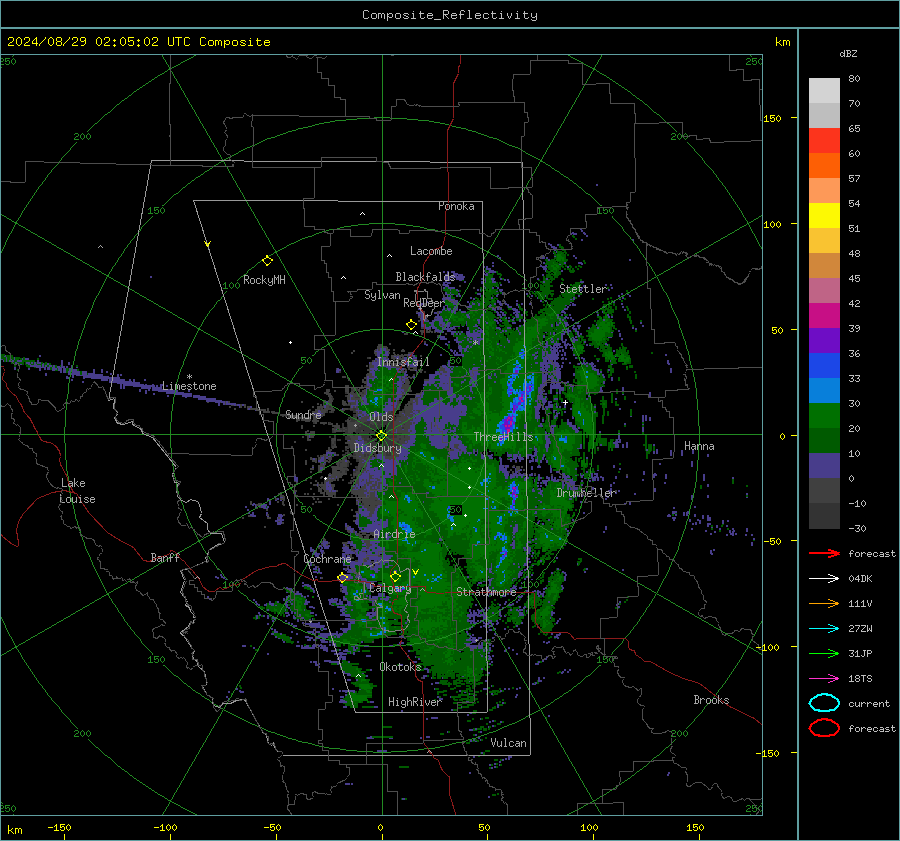Click the red forecast arrow in legend
The width and height of the screenshot is (900, 841).
pos(824,553)
